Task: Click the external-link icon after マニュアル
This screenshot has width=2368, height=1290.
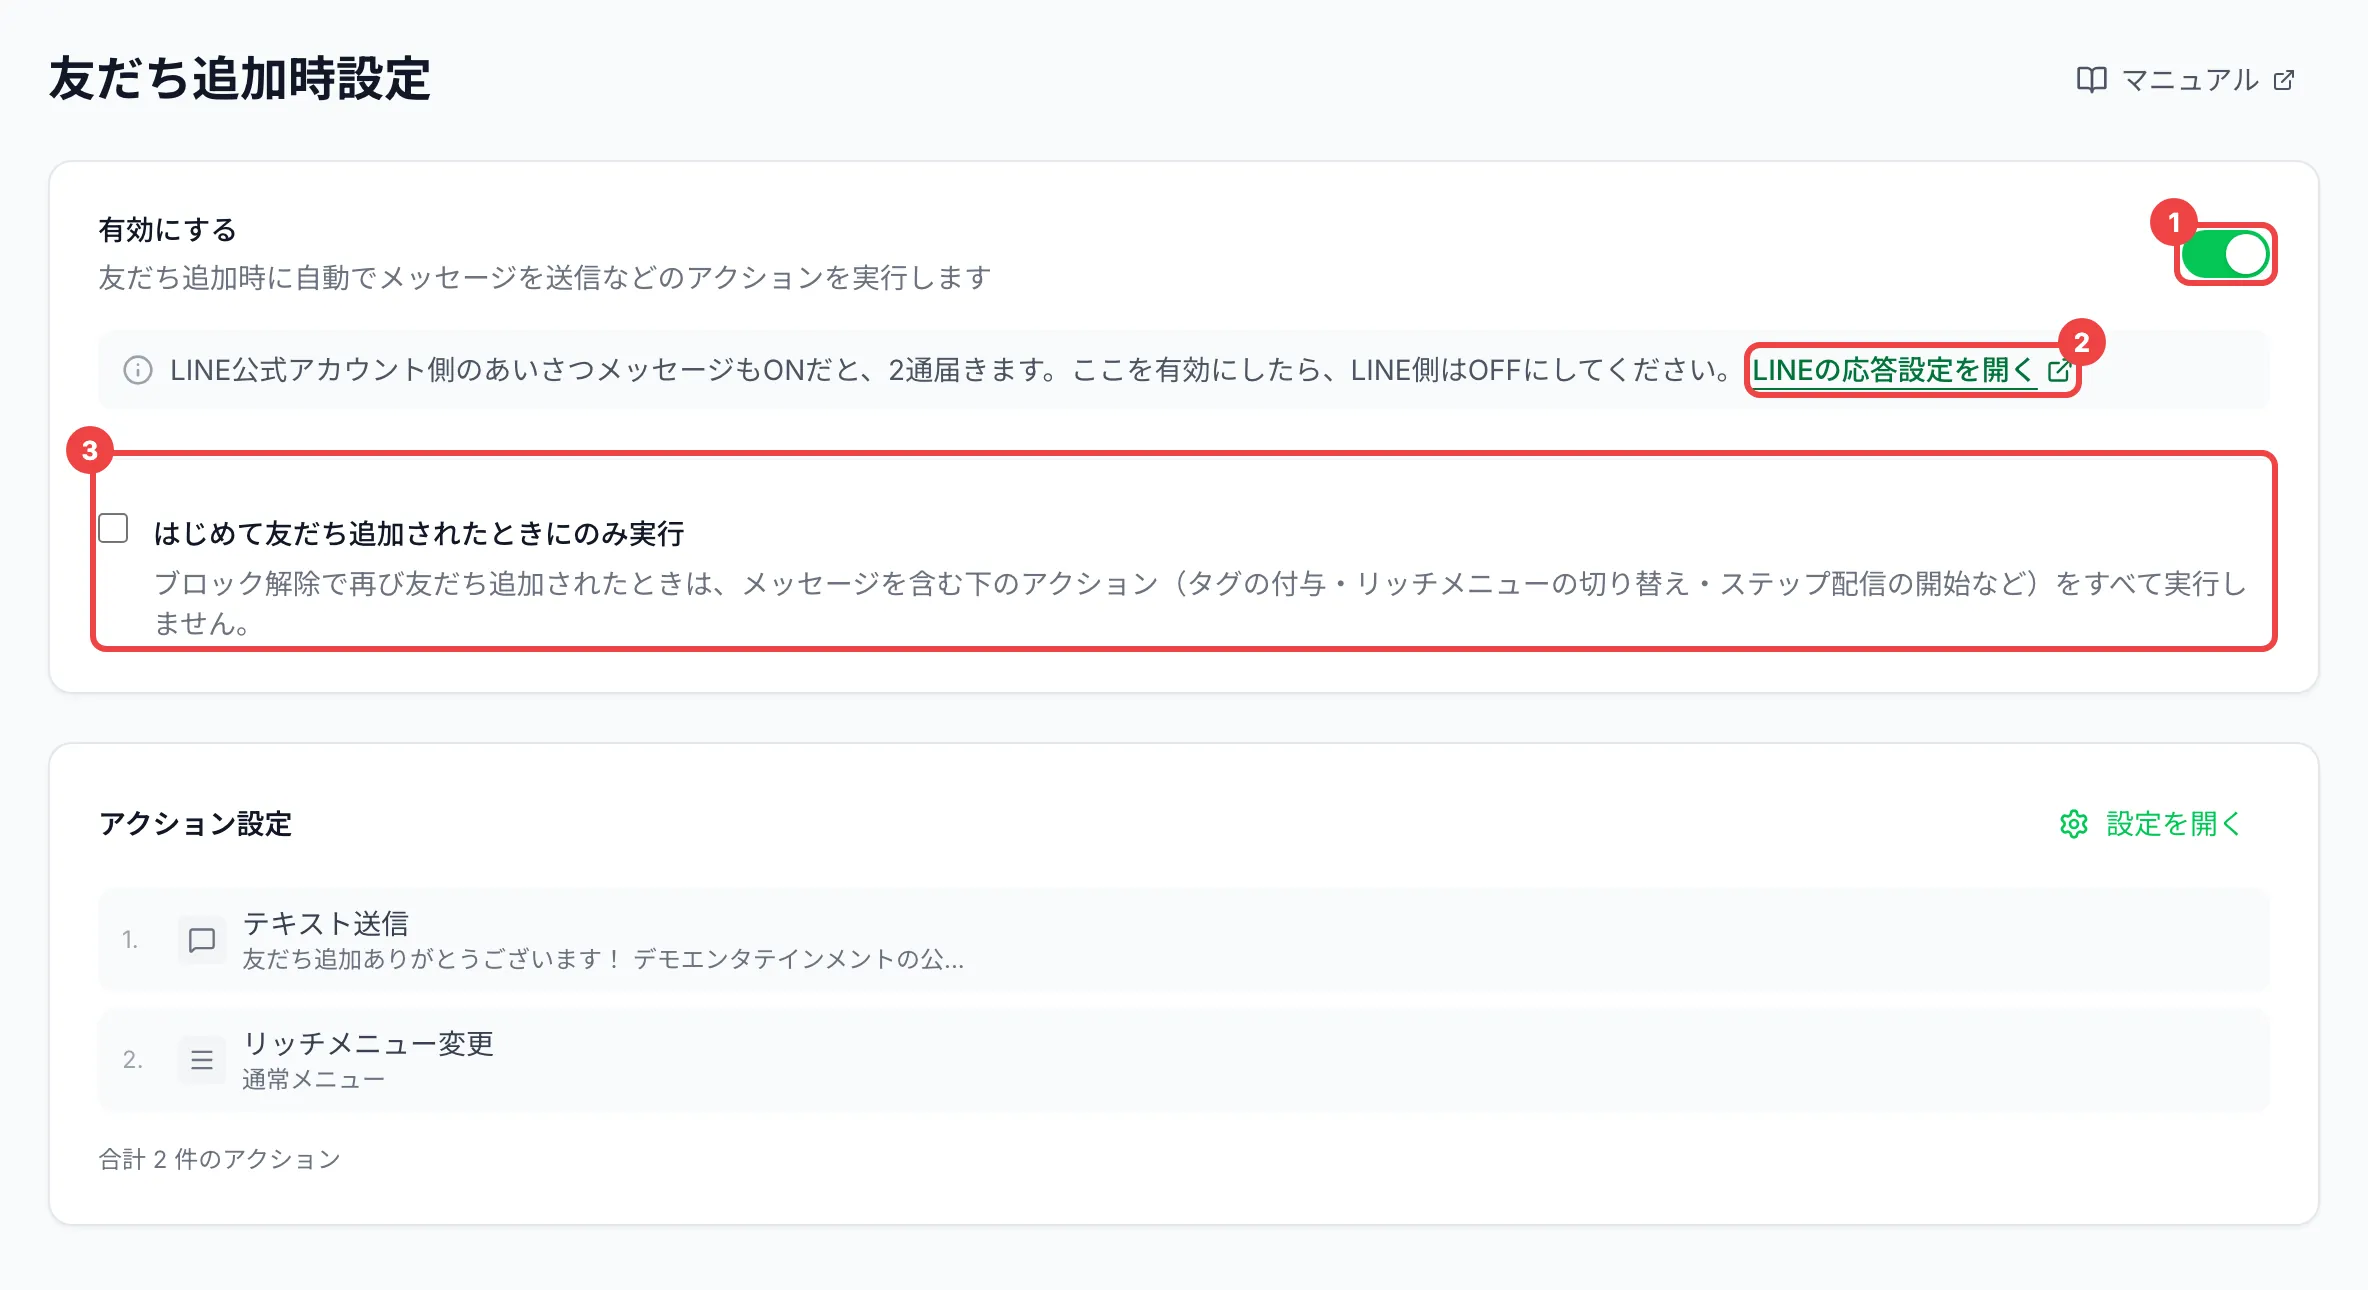Action: click(x=2284, y=80)
